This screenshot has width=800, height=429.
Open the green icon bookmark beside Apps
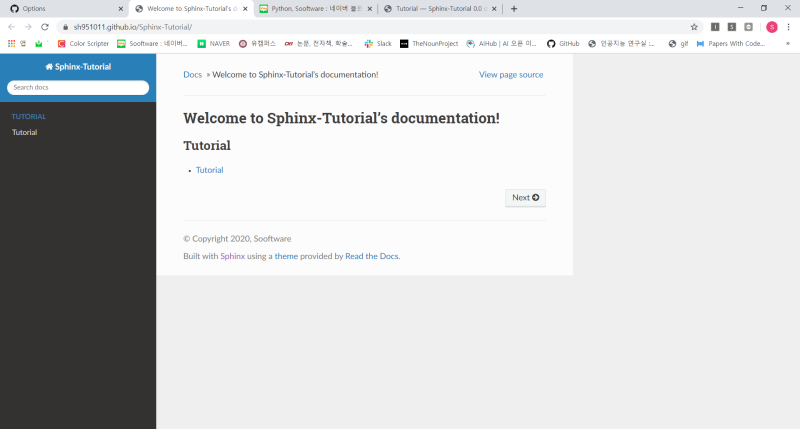point(39,44)
